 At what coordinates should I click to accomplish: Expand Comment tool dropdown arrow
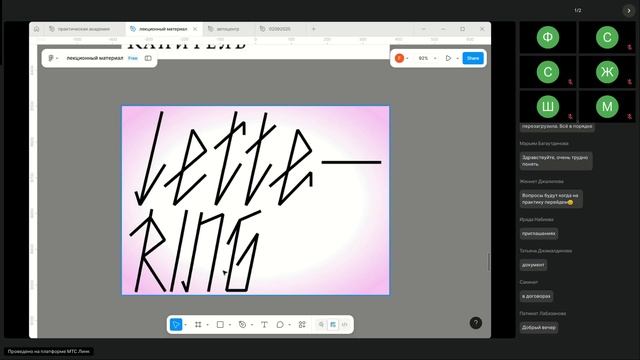tap(289, 325)
